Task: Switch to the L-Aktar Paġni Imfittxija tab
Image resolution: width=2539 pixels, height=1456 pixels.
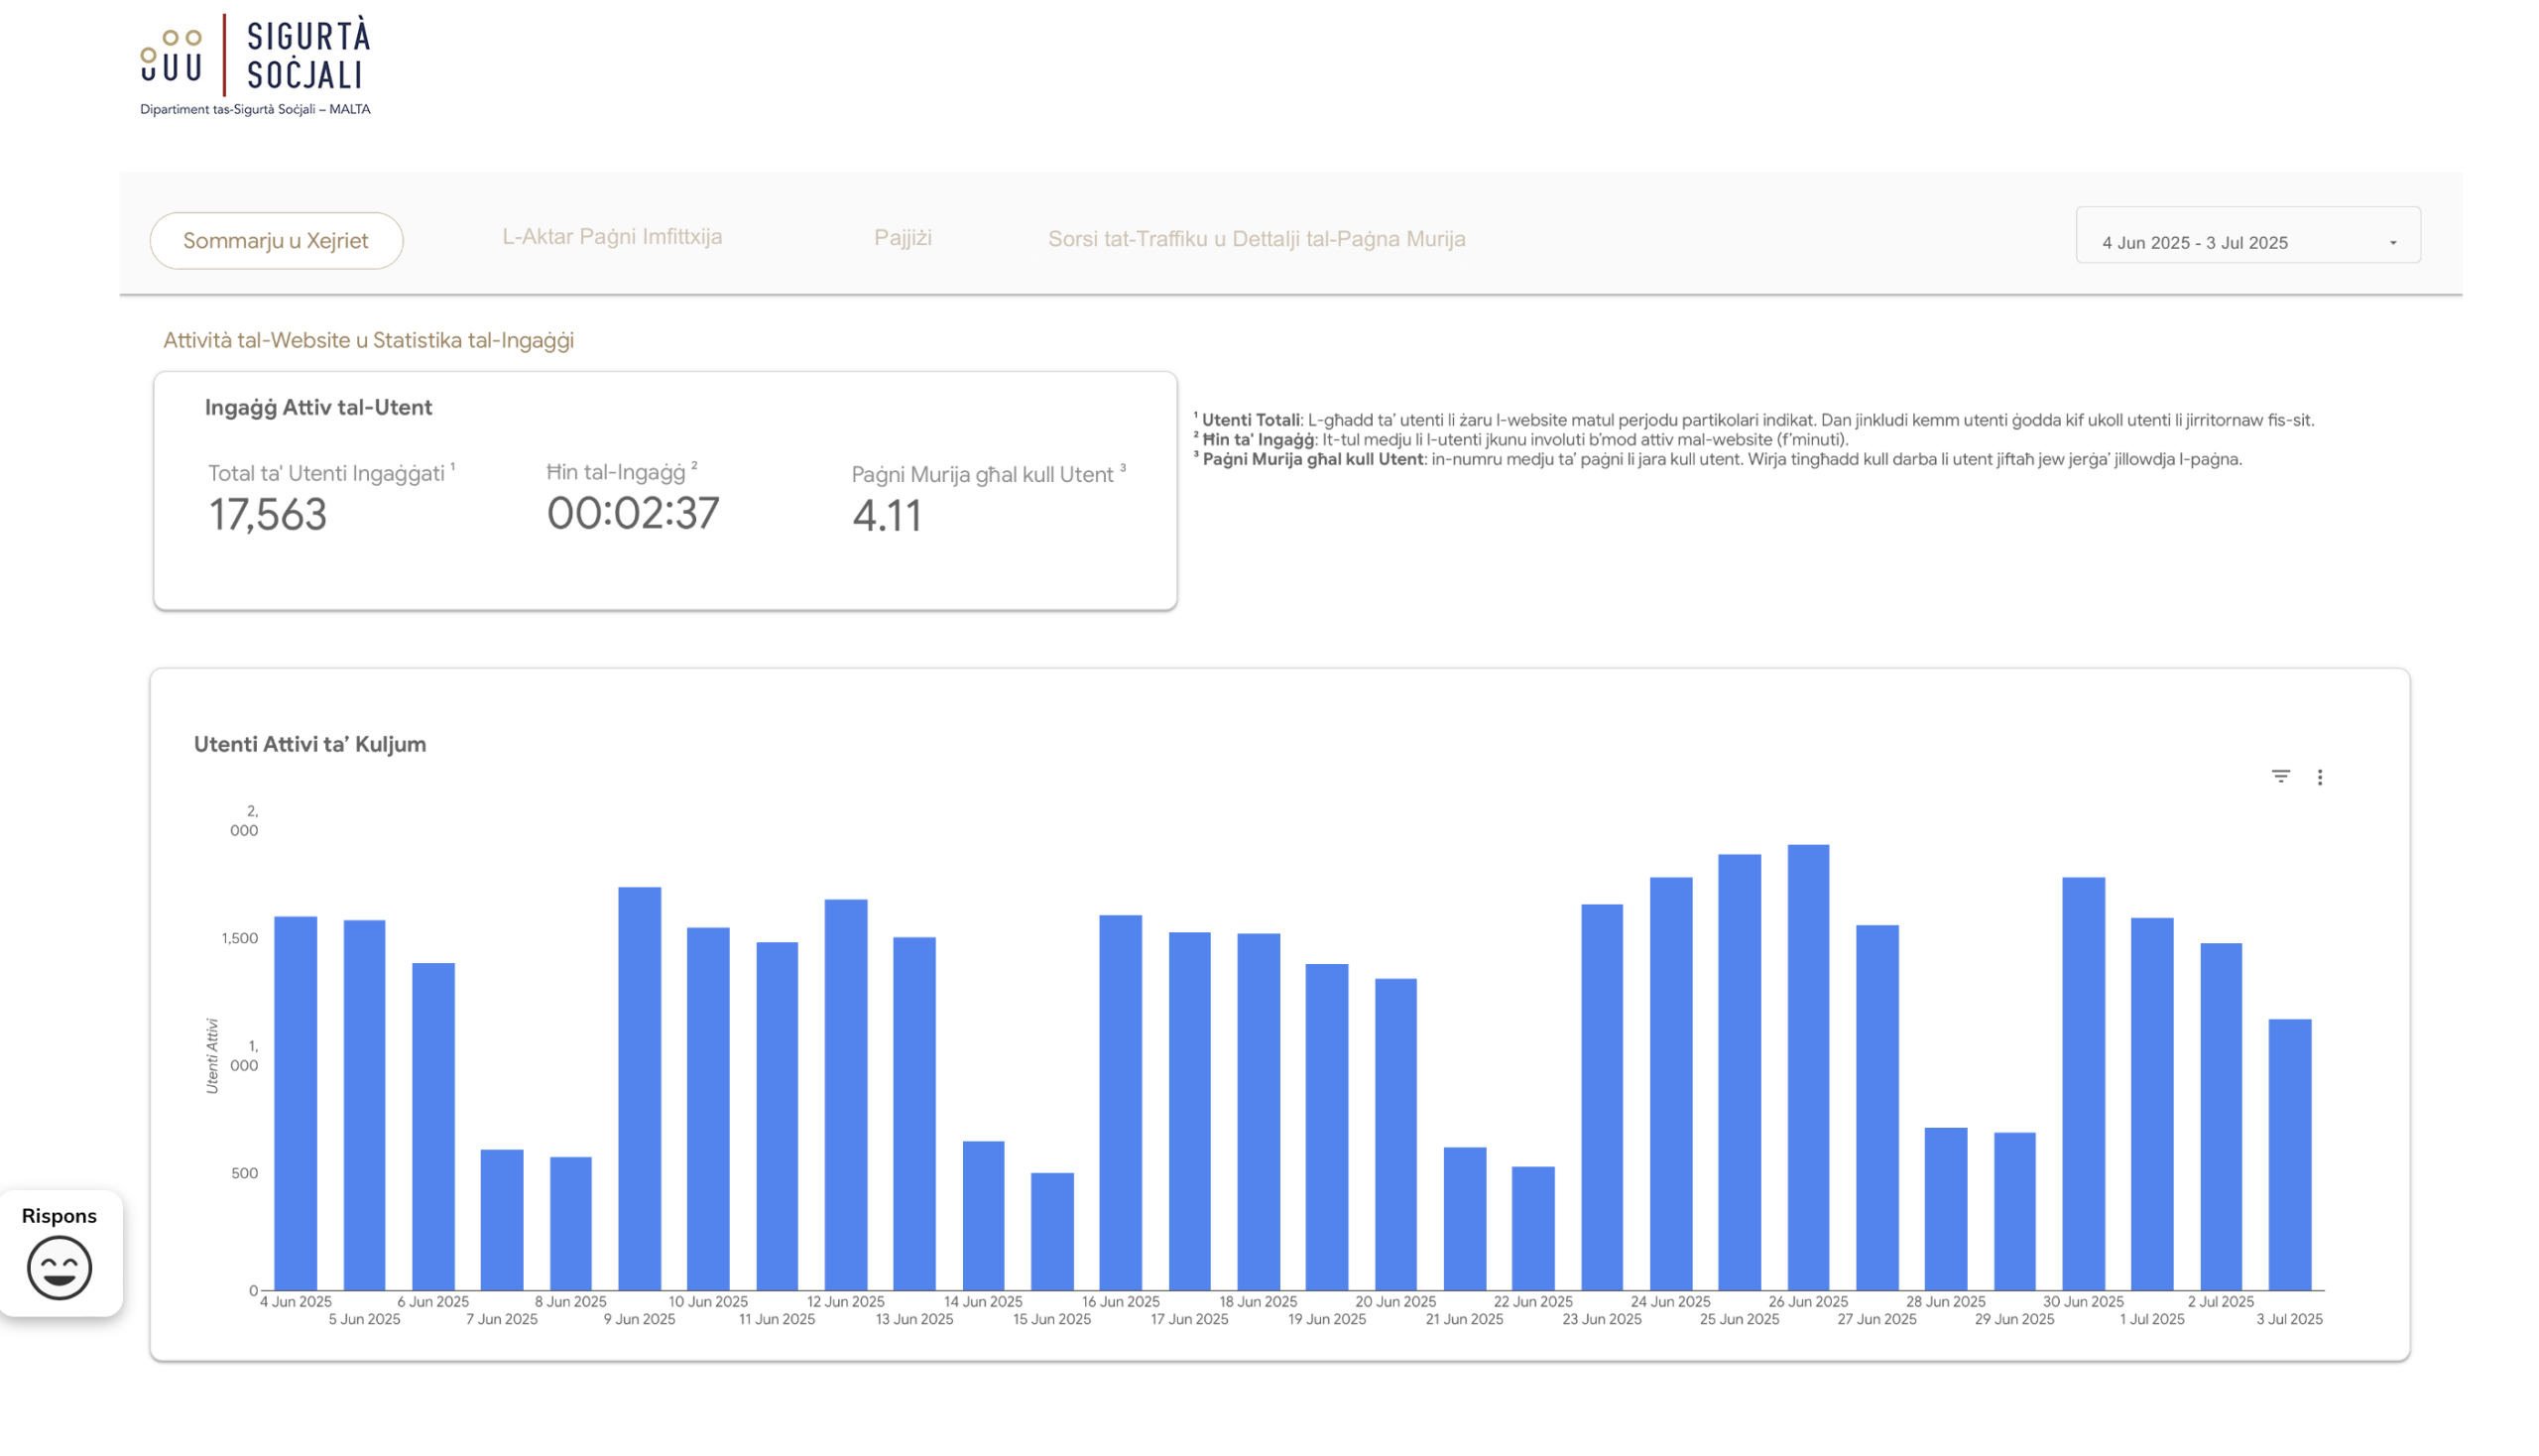Action: [x=613, y=237]
